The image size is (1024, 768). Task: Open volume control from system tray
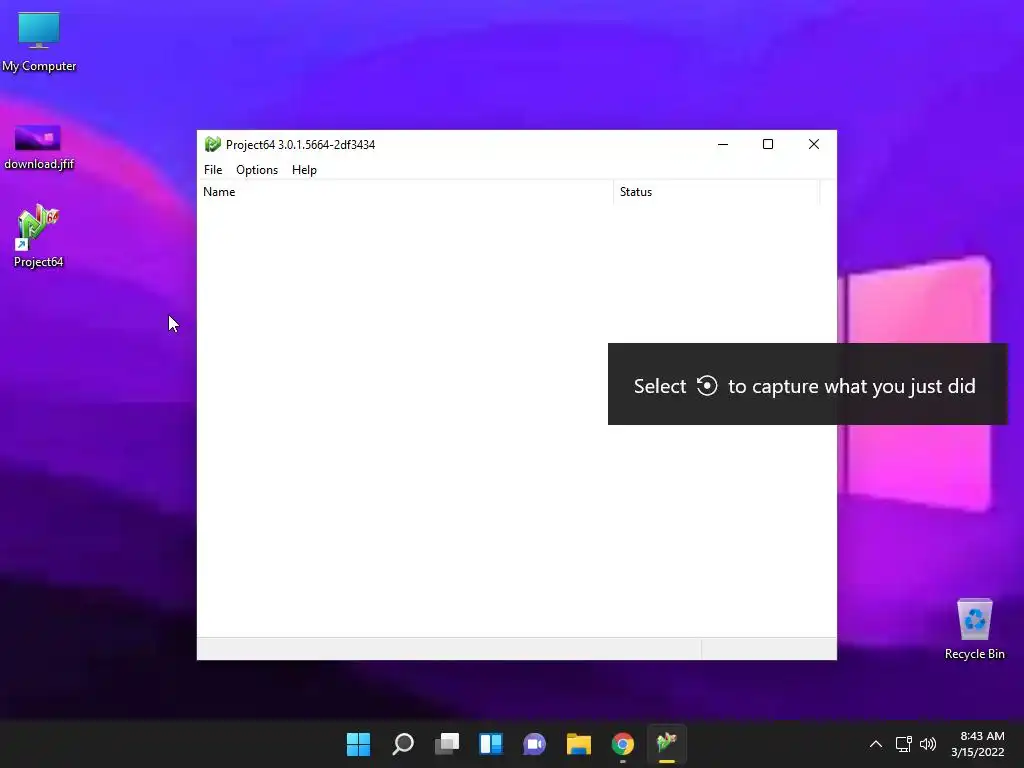coord(927,744)
